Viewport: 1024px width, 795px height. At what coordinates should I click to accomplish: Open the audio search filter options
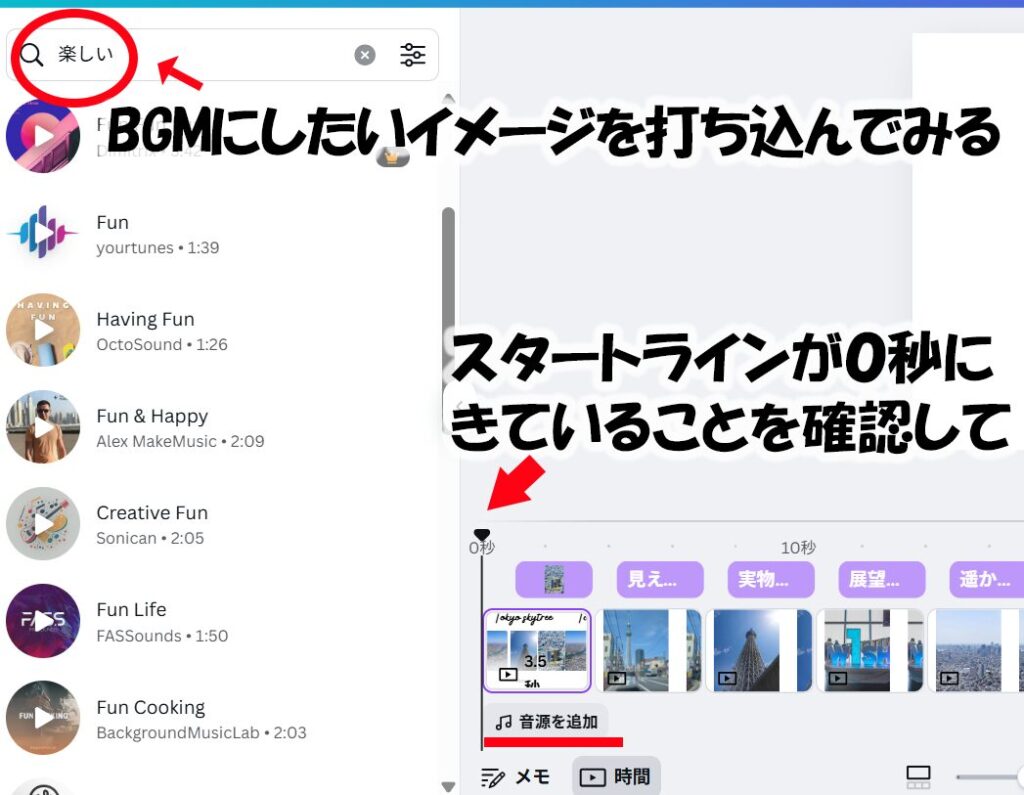[x=413, y=55]
